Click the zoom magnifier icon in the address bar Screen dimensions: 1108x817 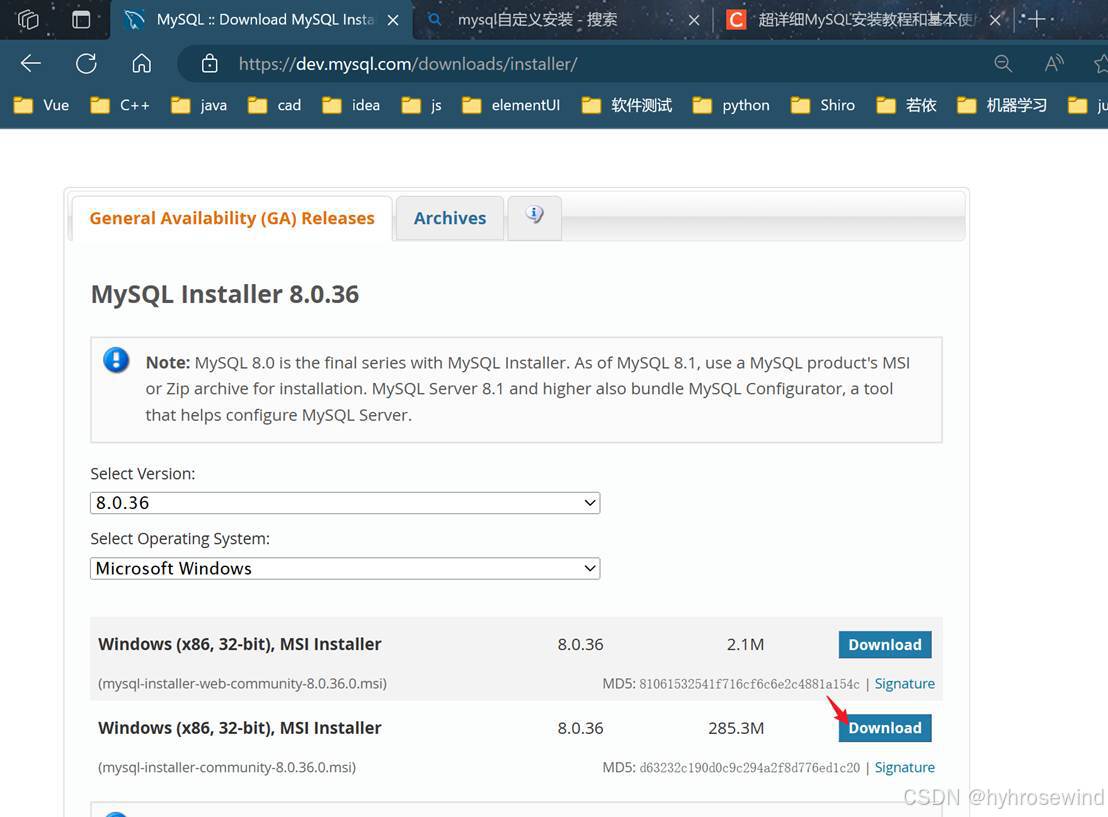1003,64
